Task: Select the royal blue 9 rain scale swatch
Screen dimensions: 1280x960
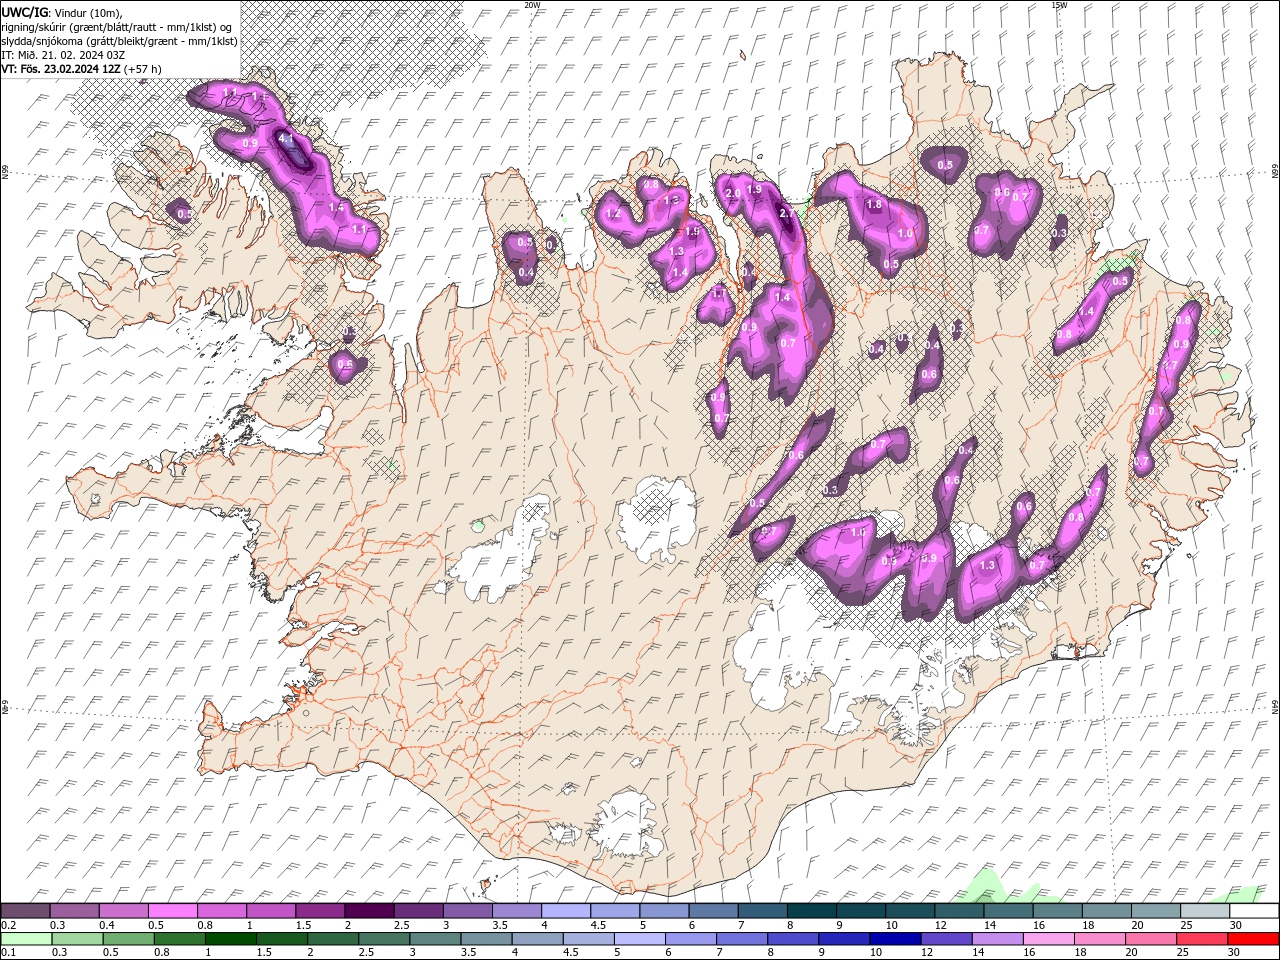Action: [844, 939]
